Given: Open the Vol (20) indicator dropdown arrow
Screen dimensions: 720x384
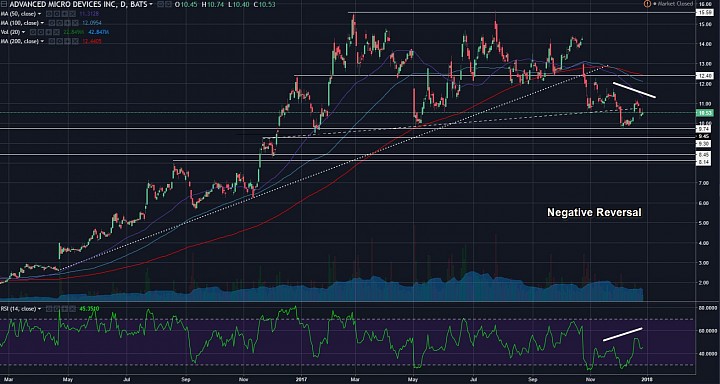Looking at the screenshot, I should pyautogui.click(x=23, y=32).
